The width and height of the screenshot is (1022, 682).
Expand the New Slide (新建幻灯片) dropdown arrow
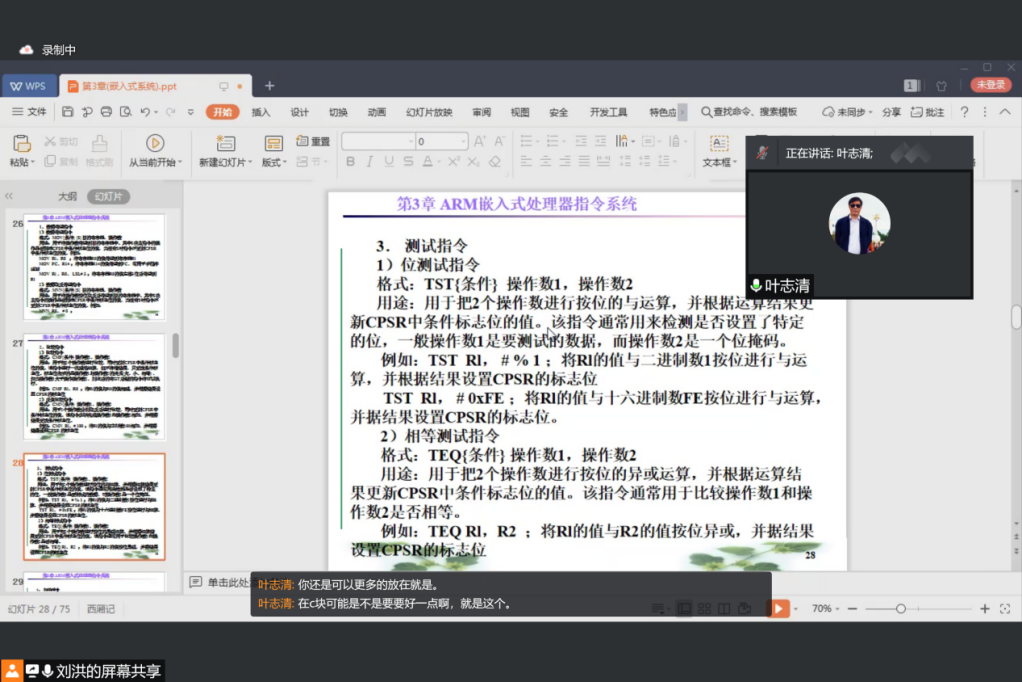(250, 162)
